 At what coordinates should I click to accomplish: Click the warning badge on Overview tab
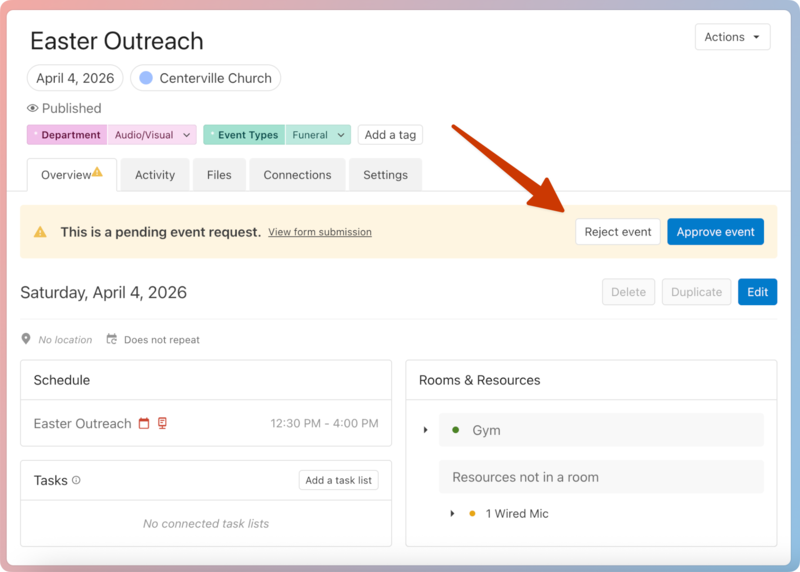pyautogui.click(x=98, y=172)
